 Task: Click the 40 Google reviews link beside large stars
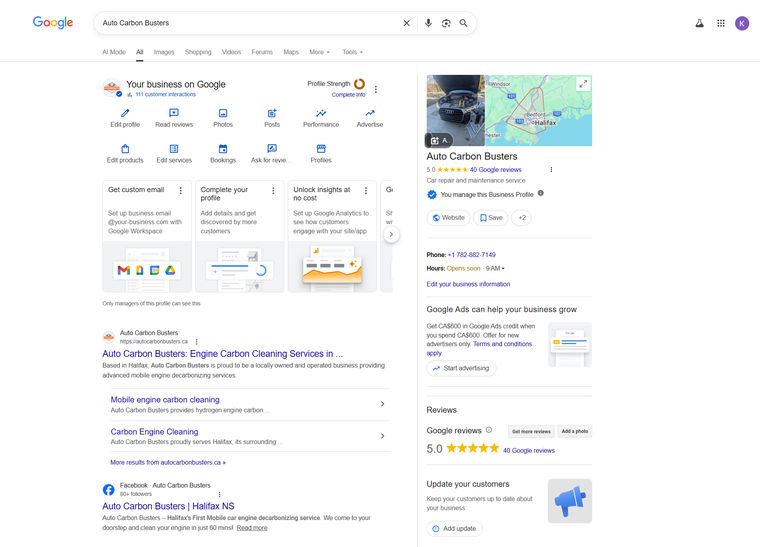point(529,450)
